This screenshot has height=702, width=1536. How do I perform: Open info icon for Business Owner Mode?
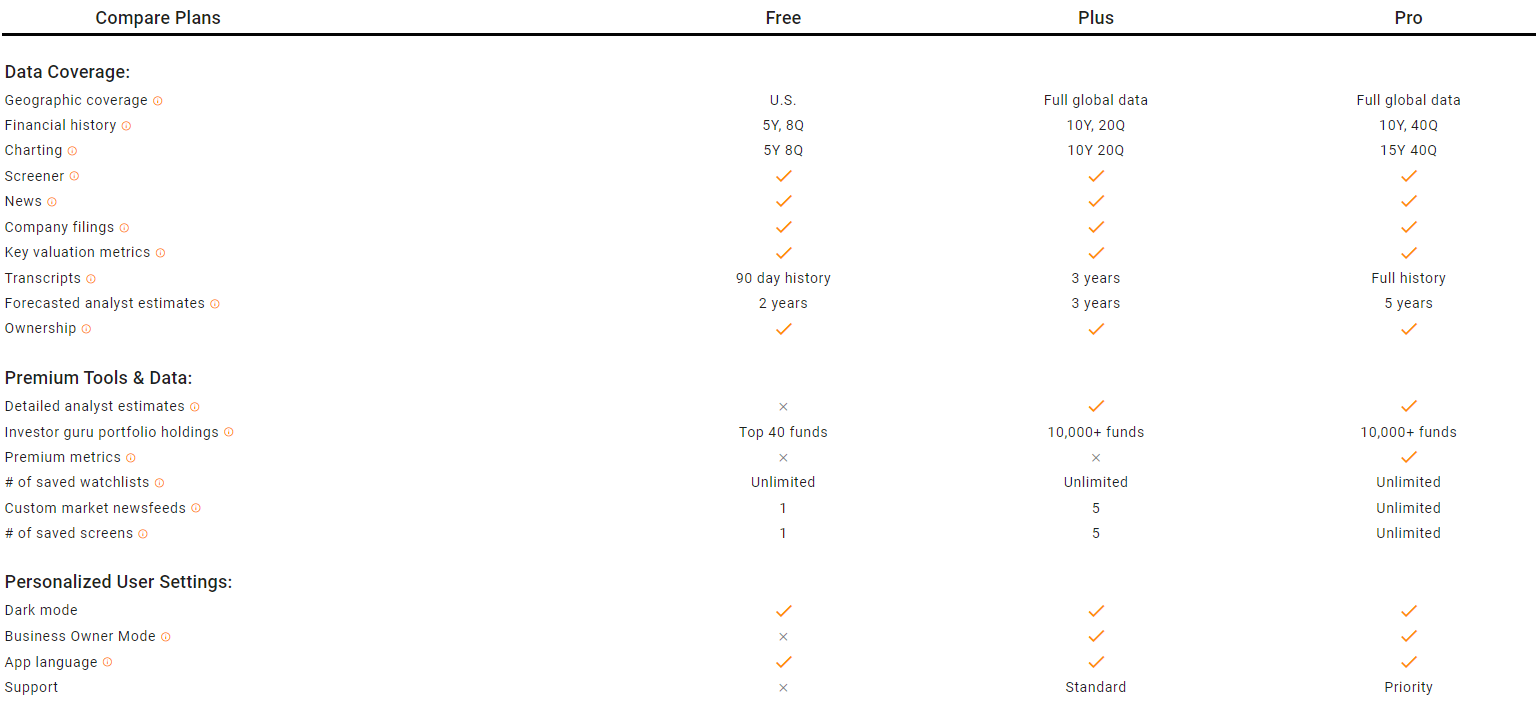(166, 637)
